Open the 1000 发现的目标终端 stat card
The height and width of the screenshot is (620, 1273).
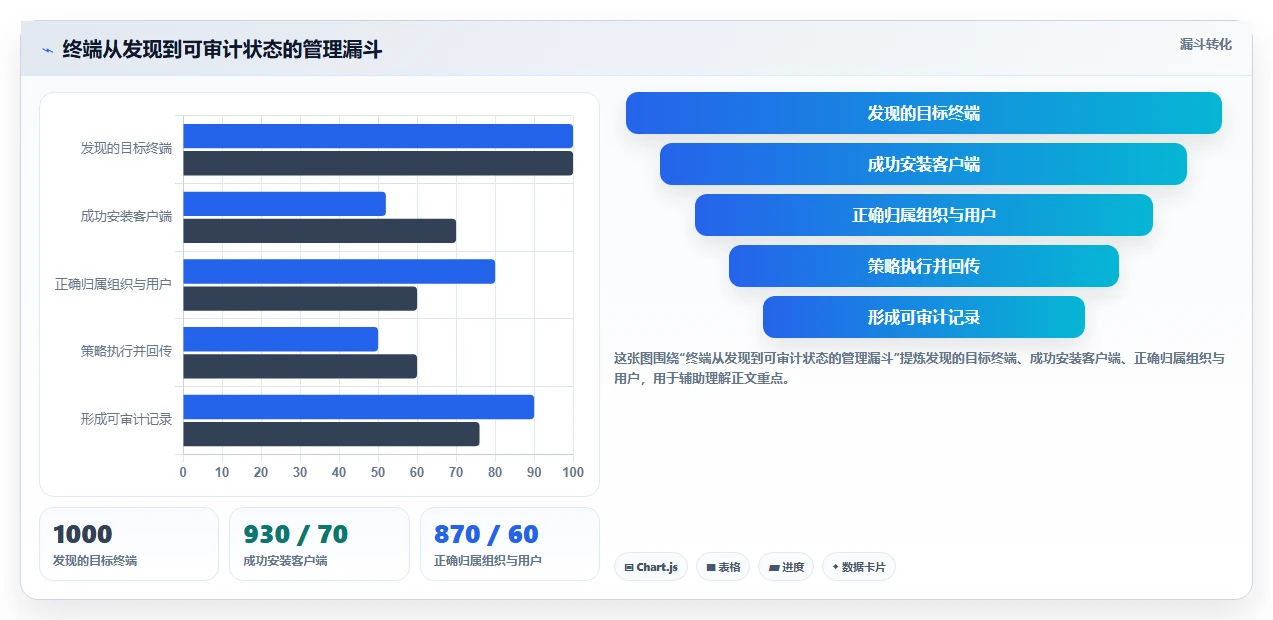point(129,544)
